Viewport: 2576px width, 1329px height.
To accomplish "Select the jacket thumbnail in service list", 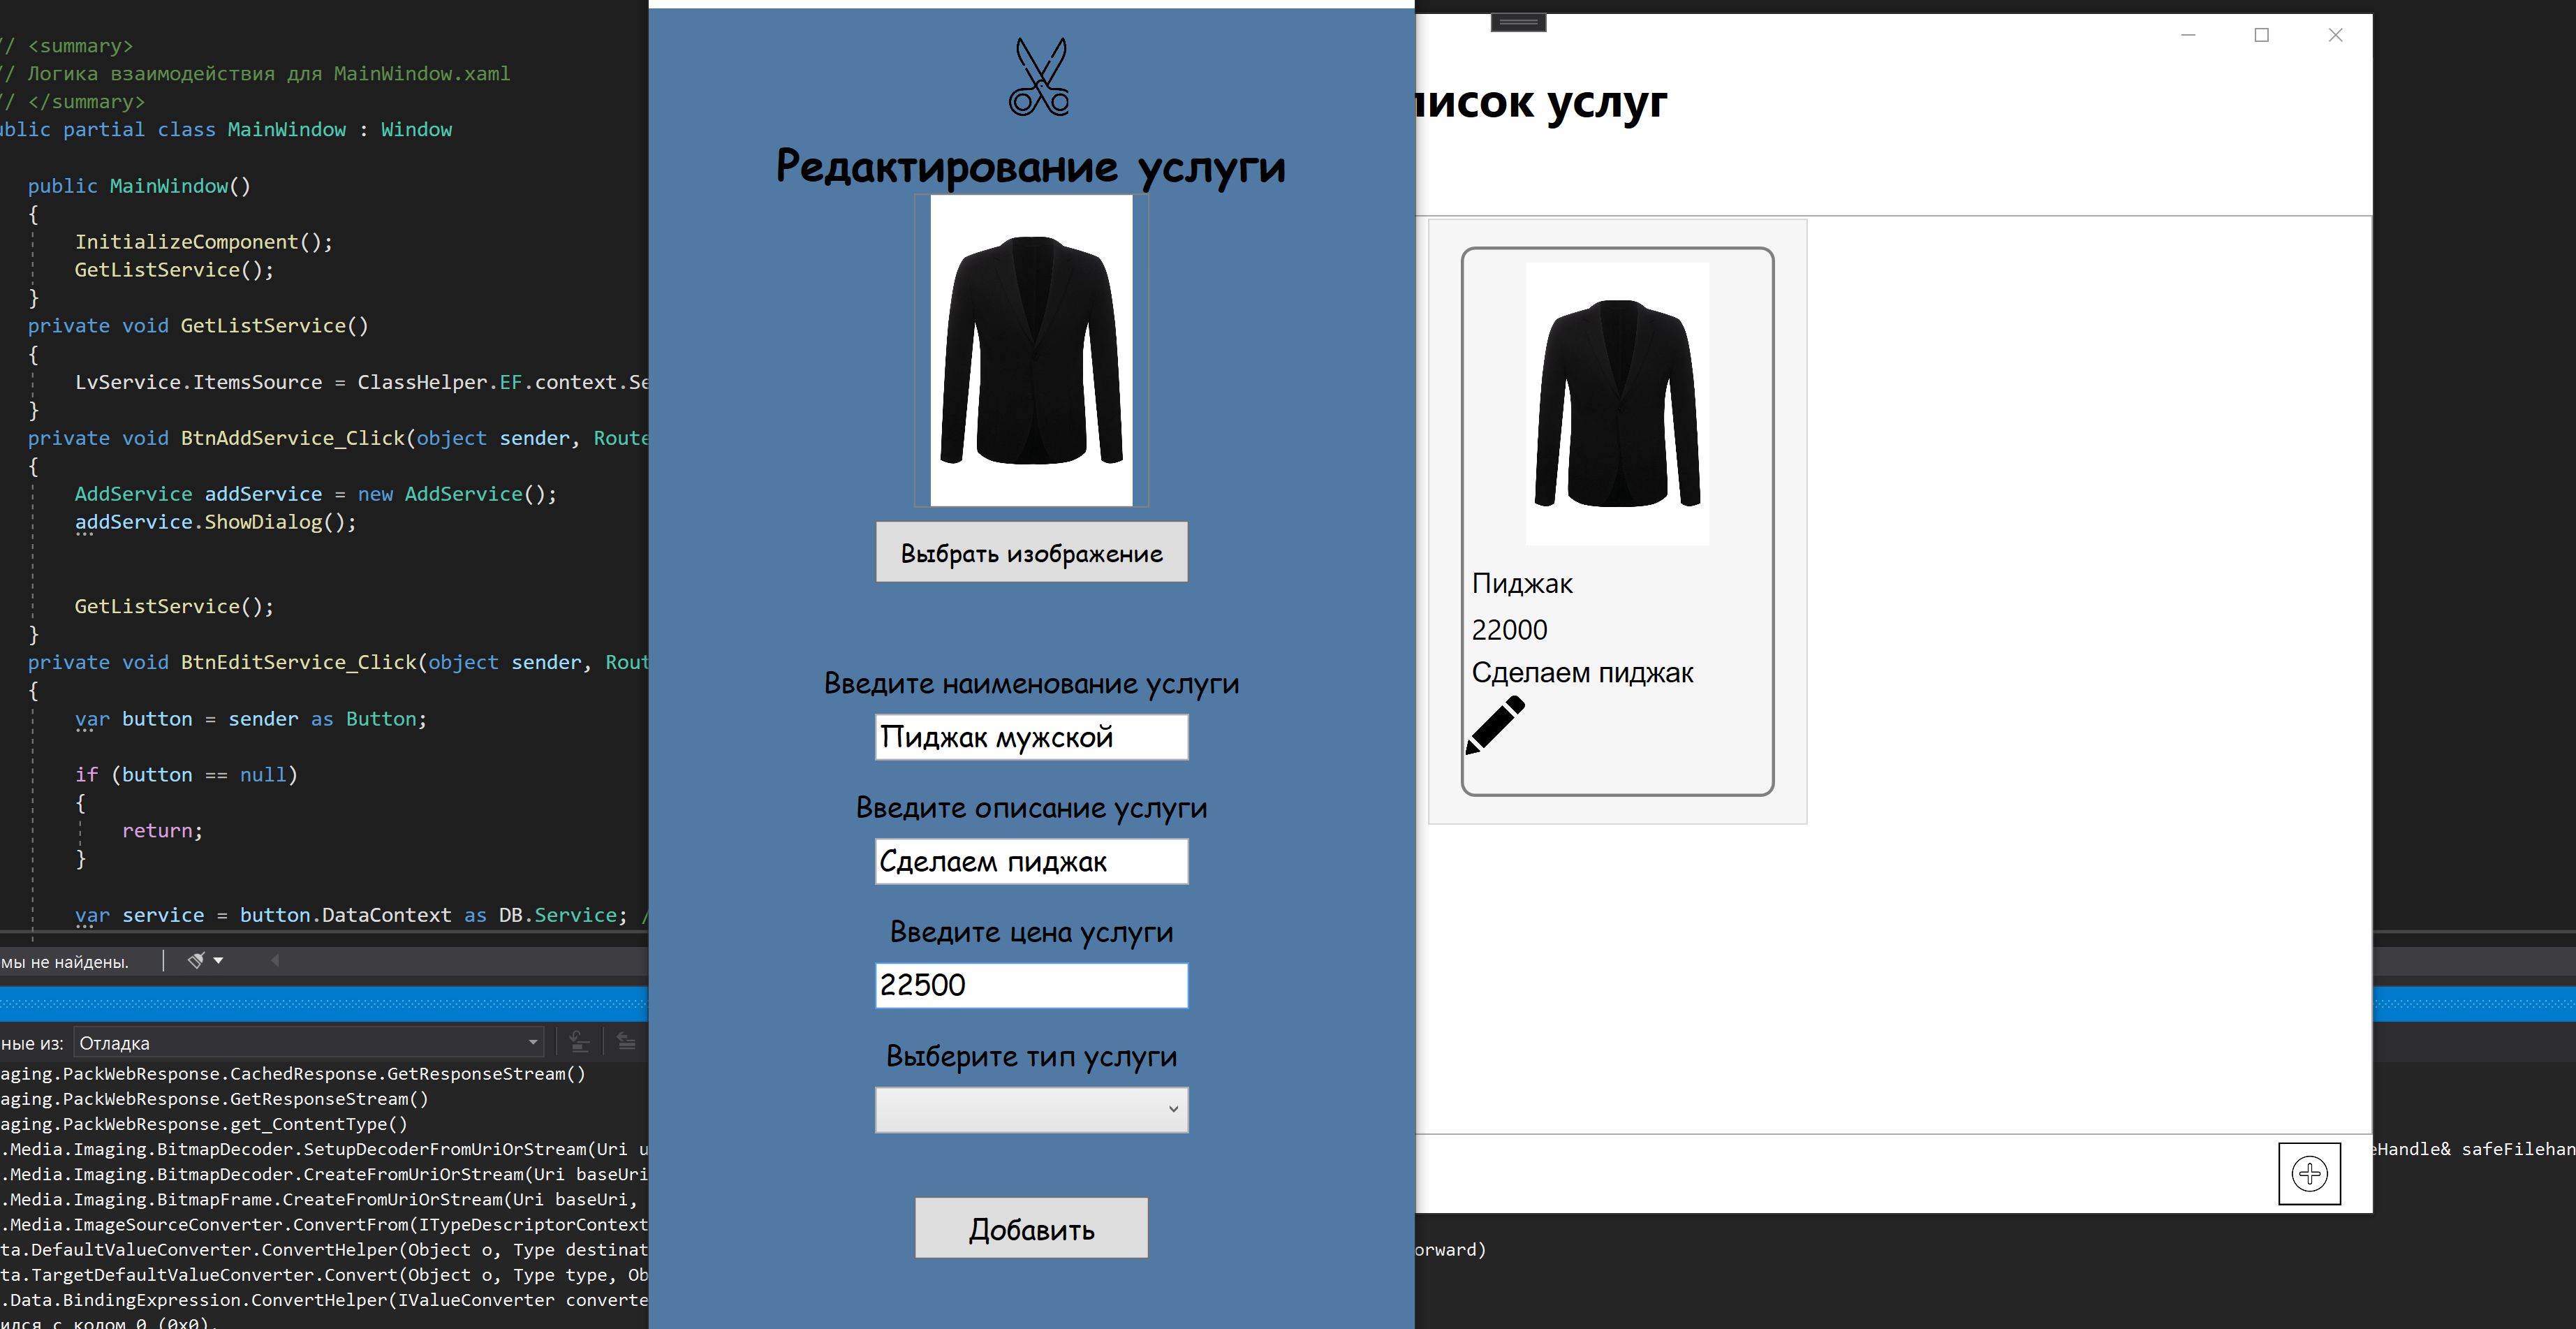I will tap(1617, 404).
